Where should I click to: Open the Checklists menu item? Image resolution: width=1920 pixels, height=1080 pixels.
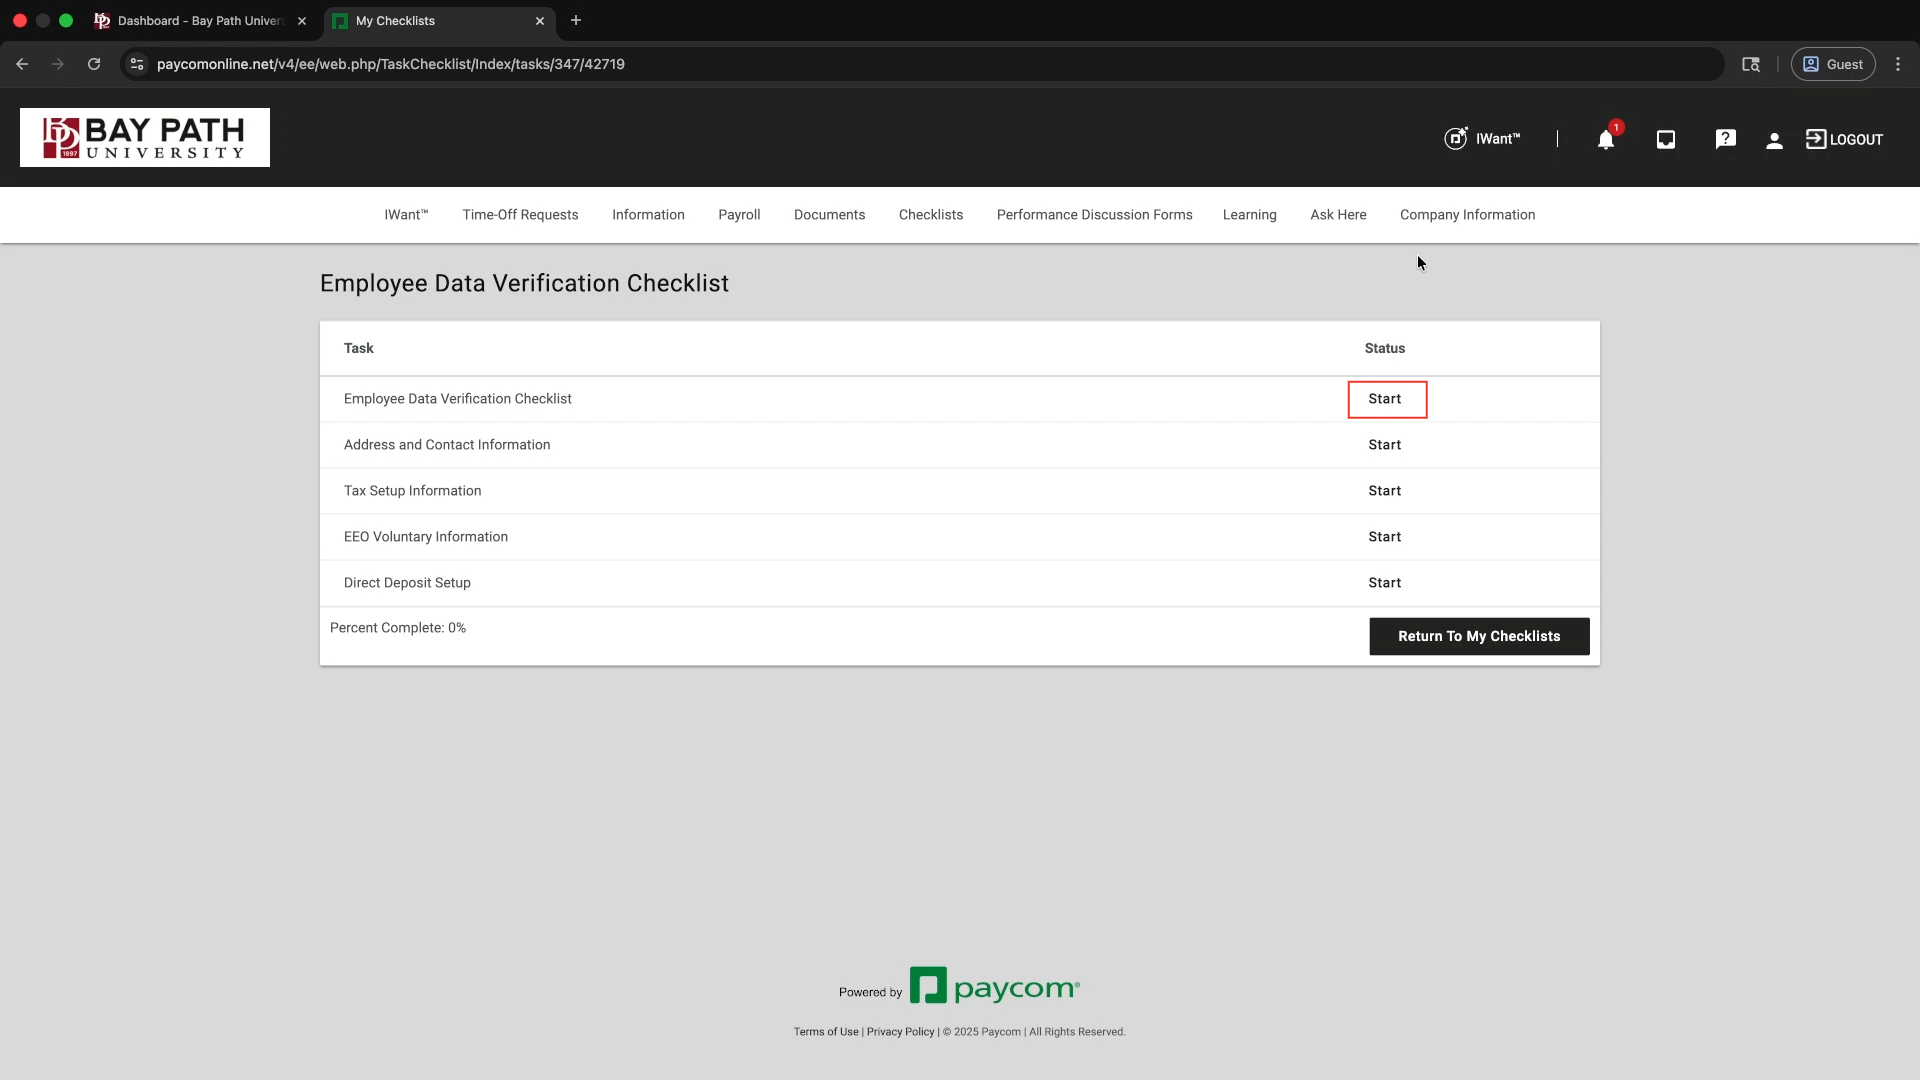[x=930, y=215]
